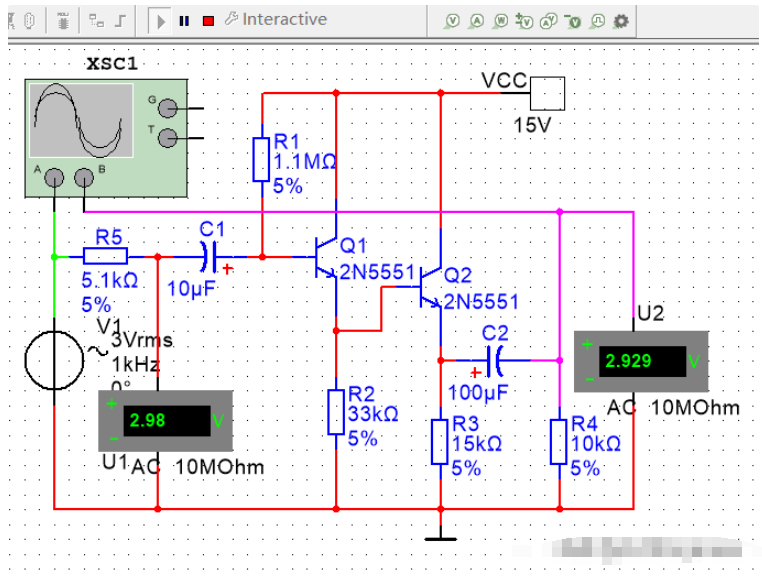762x577 pixels.
Task: Select the current probe tool
Action: point(477,20)
